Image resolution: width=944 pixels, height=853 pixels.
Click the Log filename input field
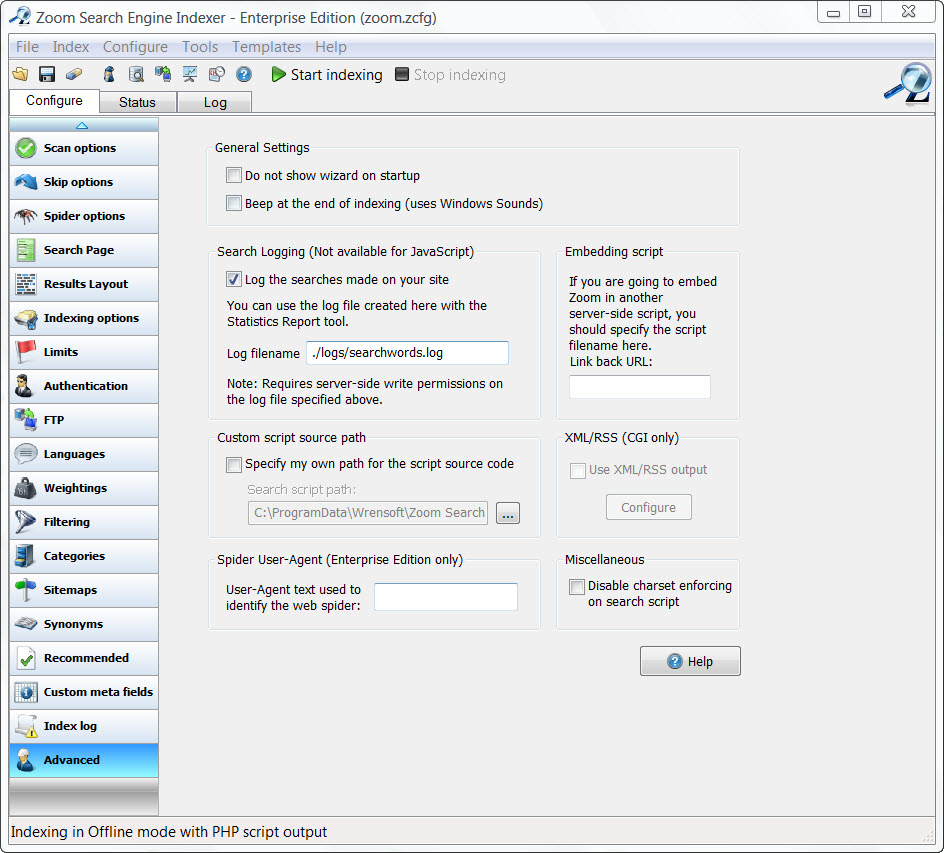408,353
